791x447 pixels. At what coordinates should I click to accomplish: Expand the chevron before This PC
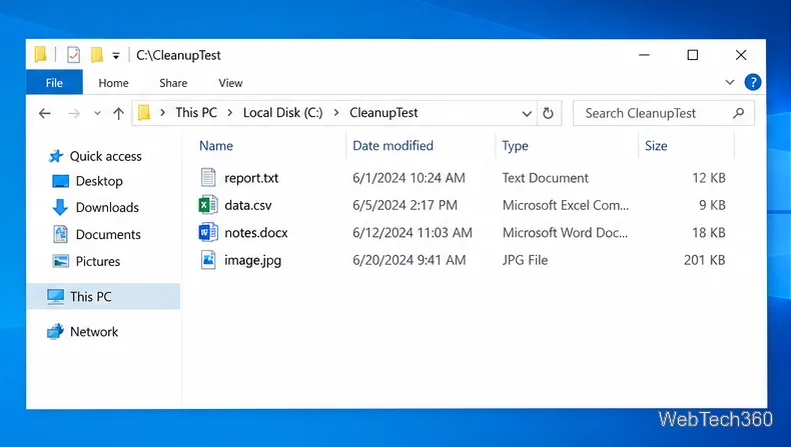pos(162,113)
